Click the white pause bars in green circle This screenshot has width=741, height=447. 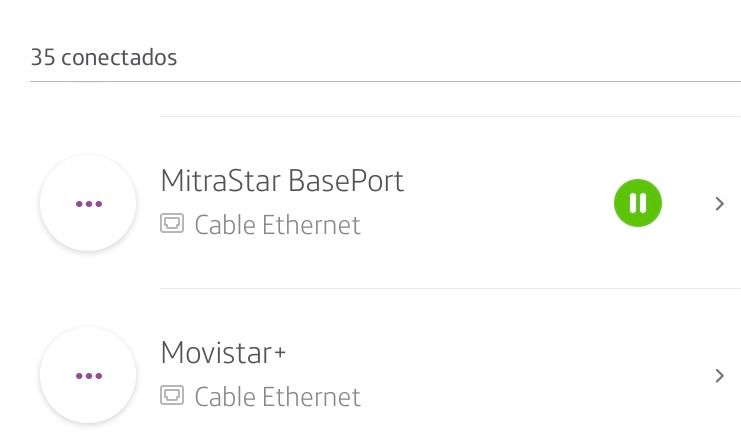[637, 203]
